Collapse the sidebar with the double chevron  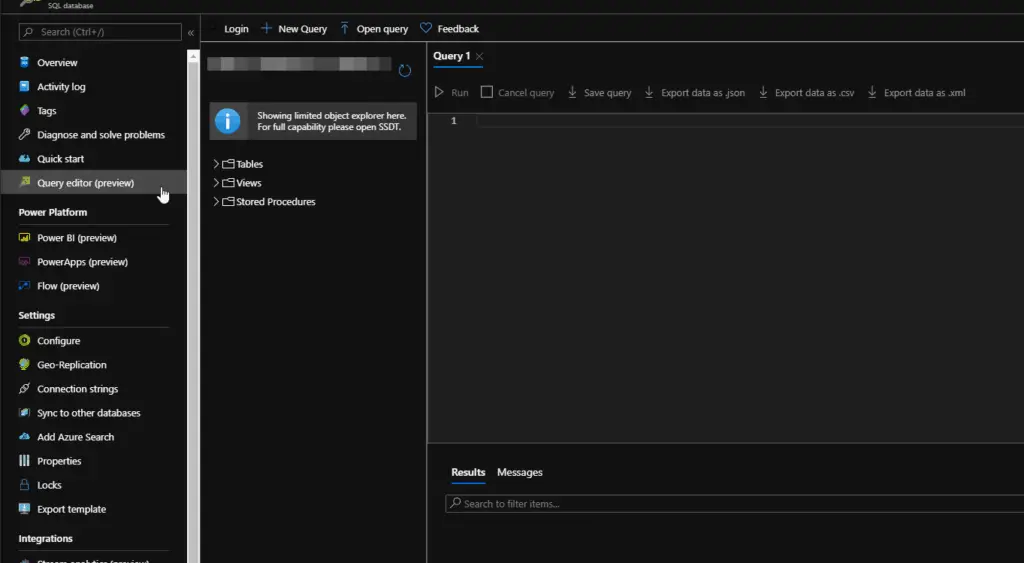pyautogui.click(x=191, y=33)
